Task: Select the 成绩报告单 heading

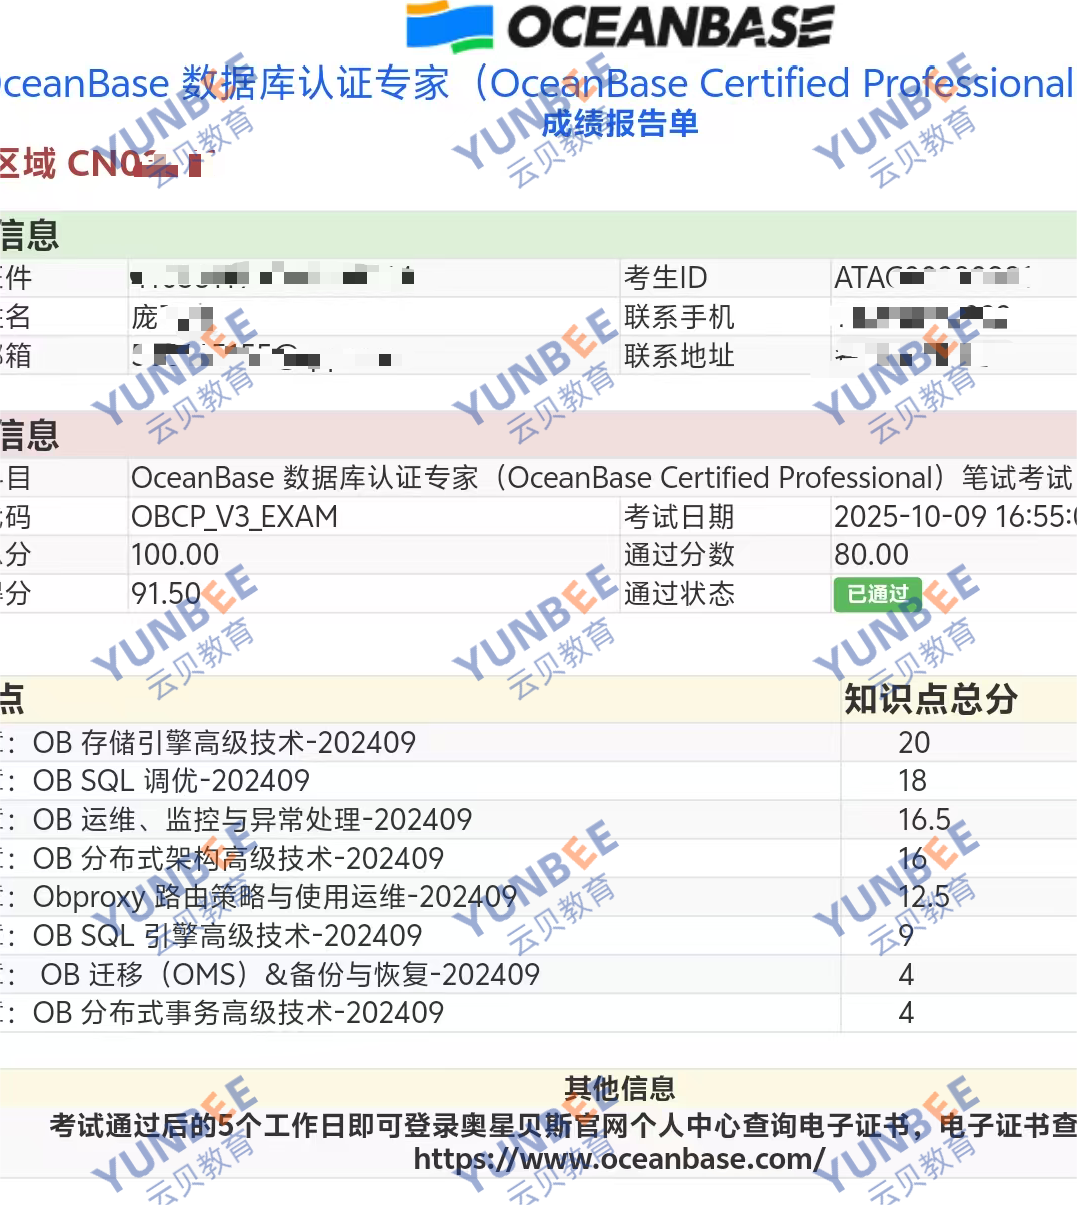Action: [619, 124]
